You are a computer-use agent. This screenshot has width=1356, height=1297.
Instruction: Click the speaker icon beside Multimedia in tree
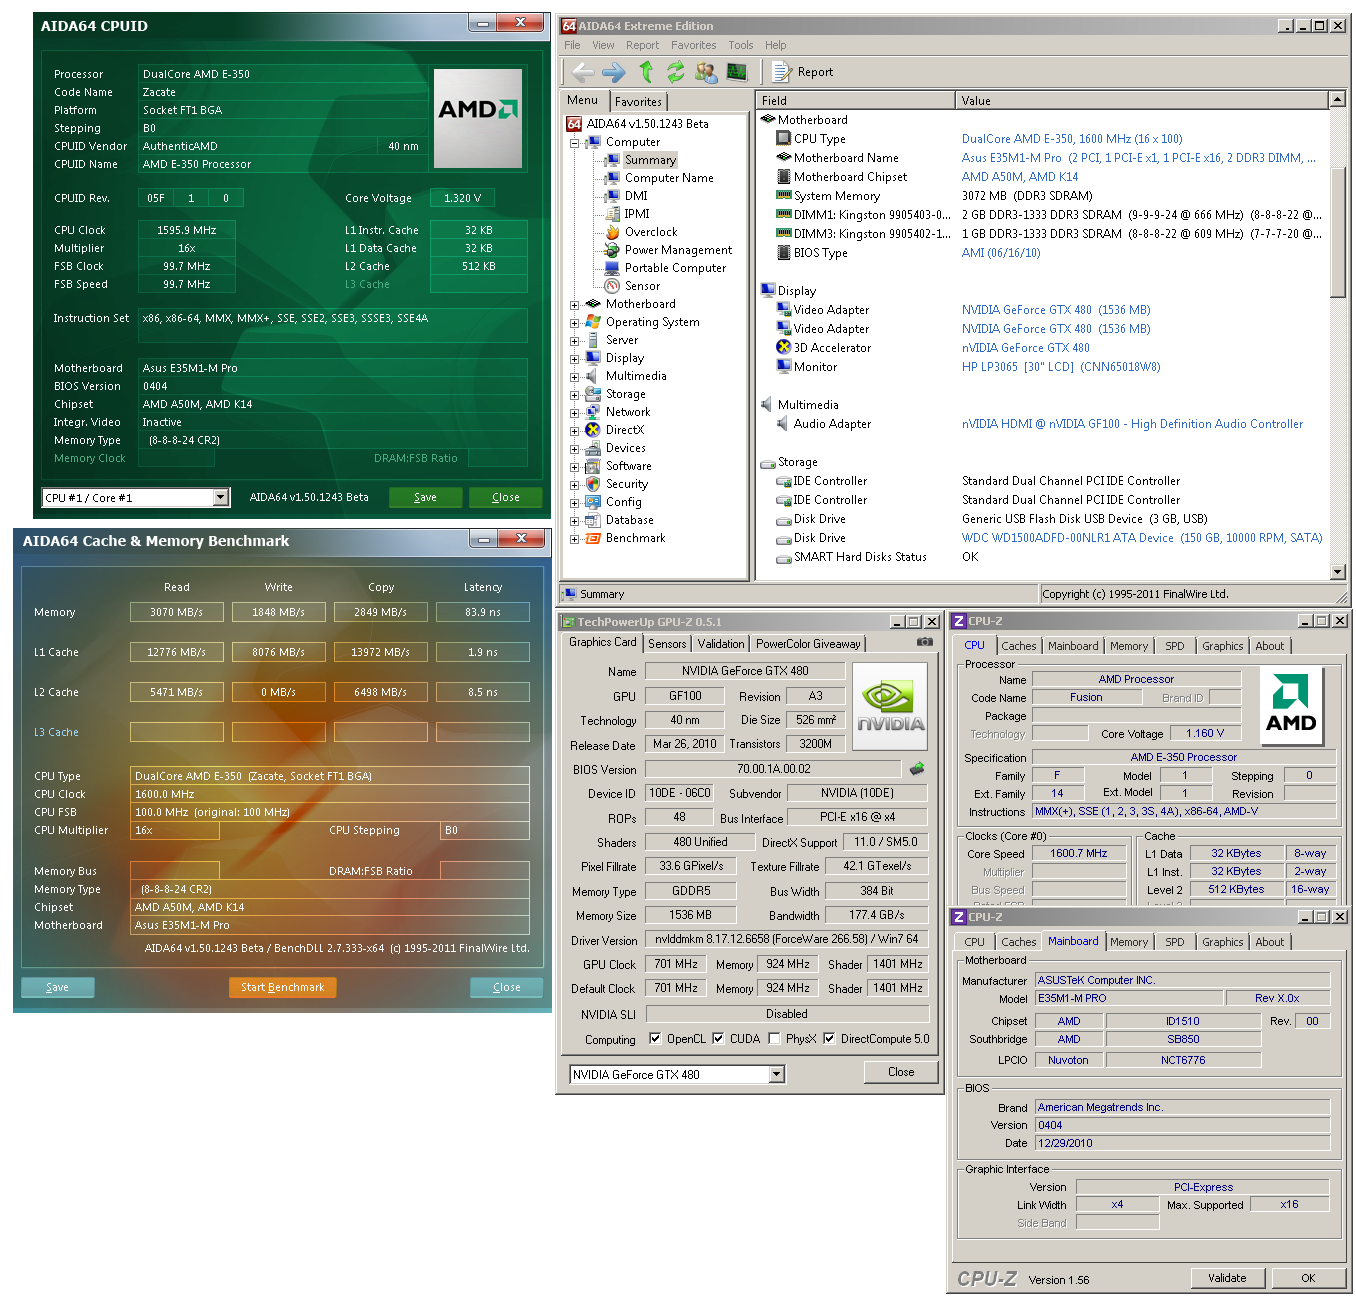click(593, 376)
